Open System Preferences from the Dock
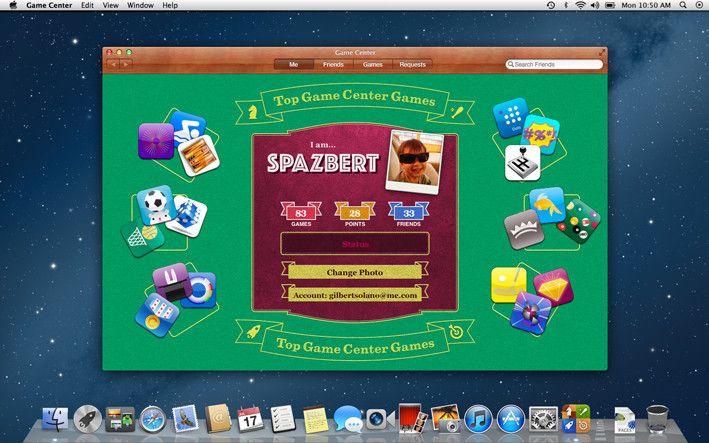This screenshot has width=709, height=443. (x=543, y=419)
